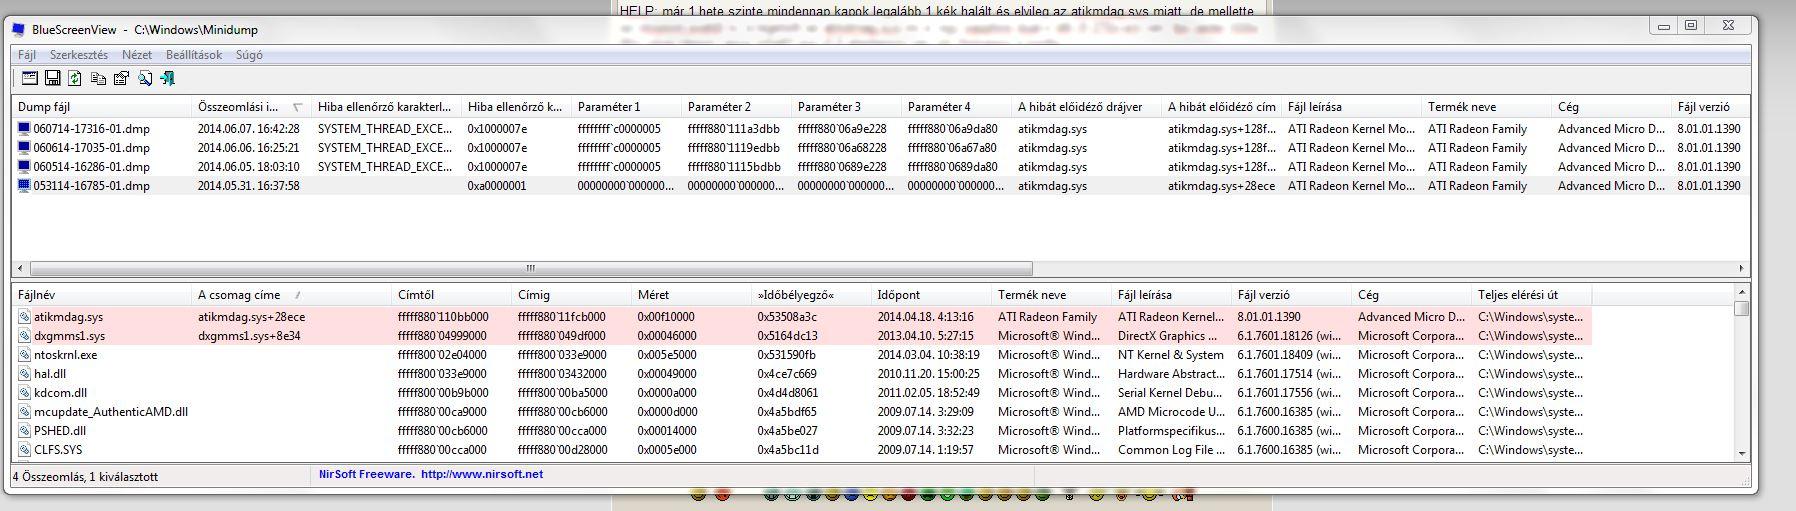Sort lower pane by Méret header

[x=692, y=295]
